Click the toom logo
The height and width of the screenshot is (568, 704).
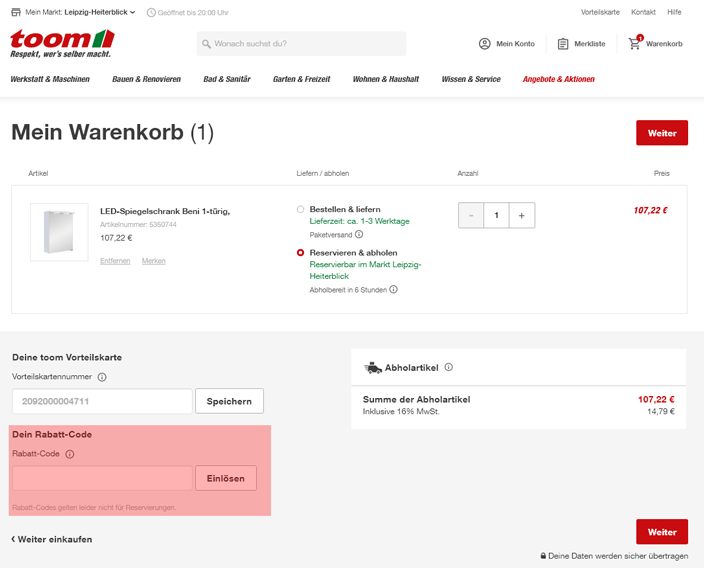click(62, 44)
